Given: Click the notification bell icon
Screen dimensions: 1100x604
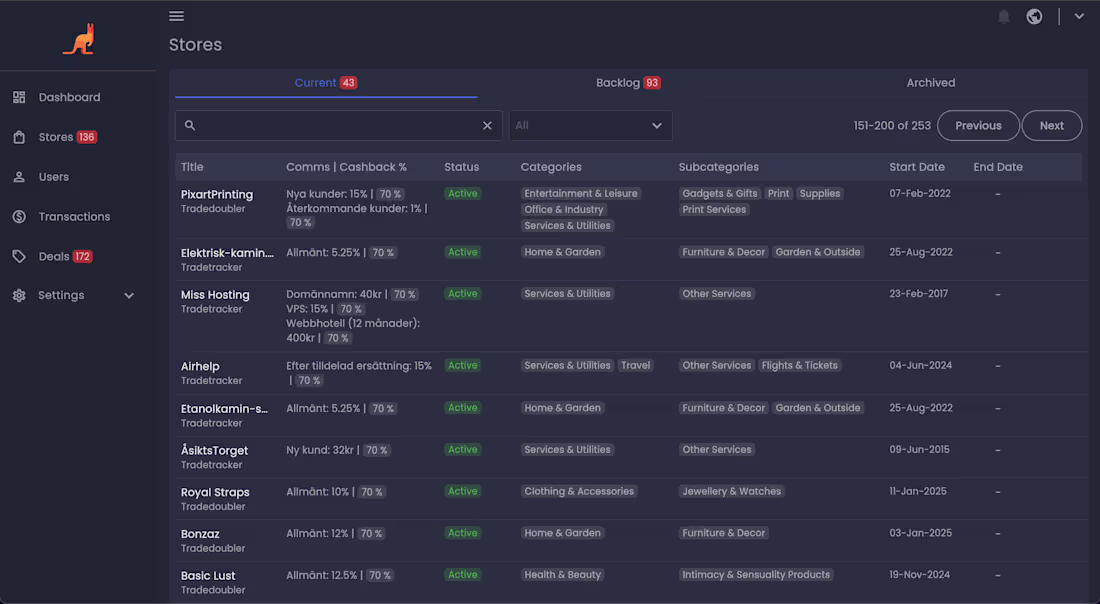Looking at the screenshot, I should pos(1004,16).
